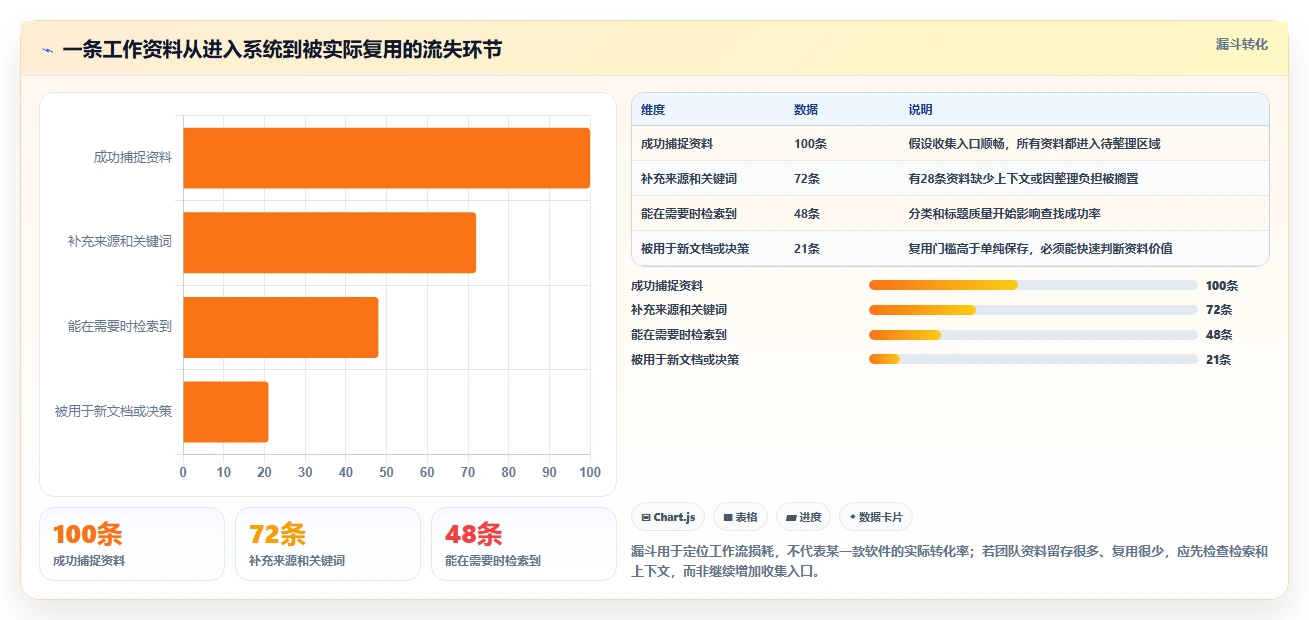Click the x-axis tick value 20
This screenshot has height=620, width=1309.
pyautogui.click(x=264, y=472)
